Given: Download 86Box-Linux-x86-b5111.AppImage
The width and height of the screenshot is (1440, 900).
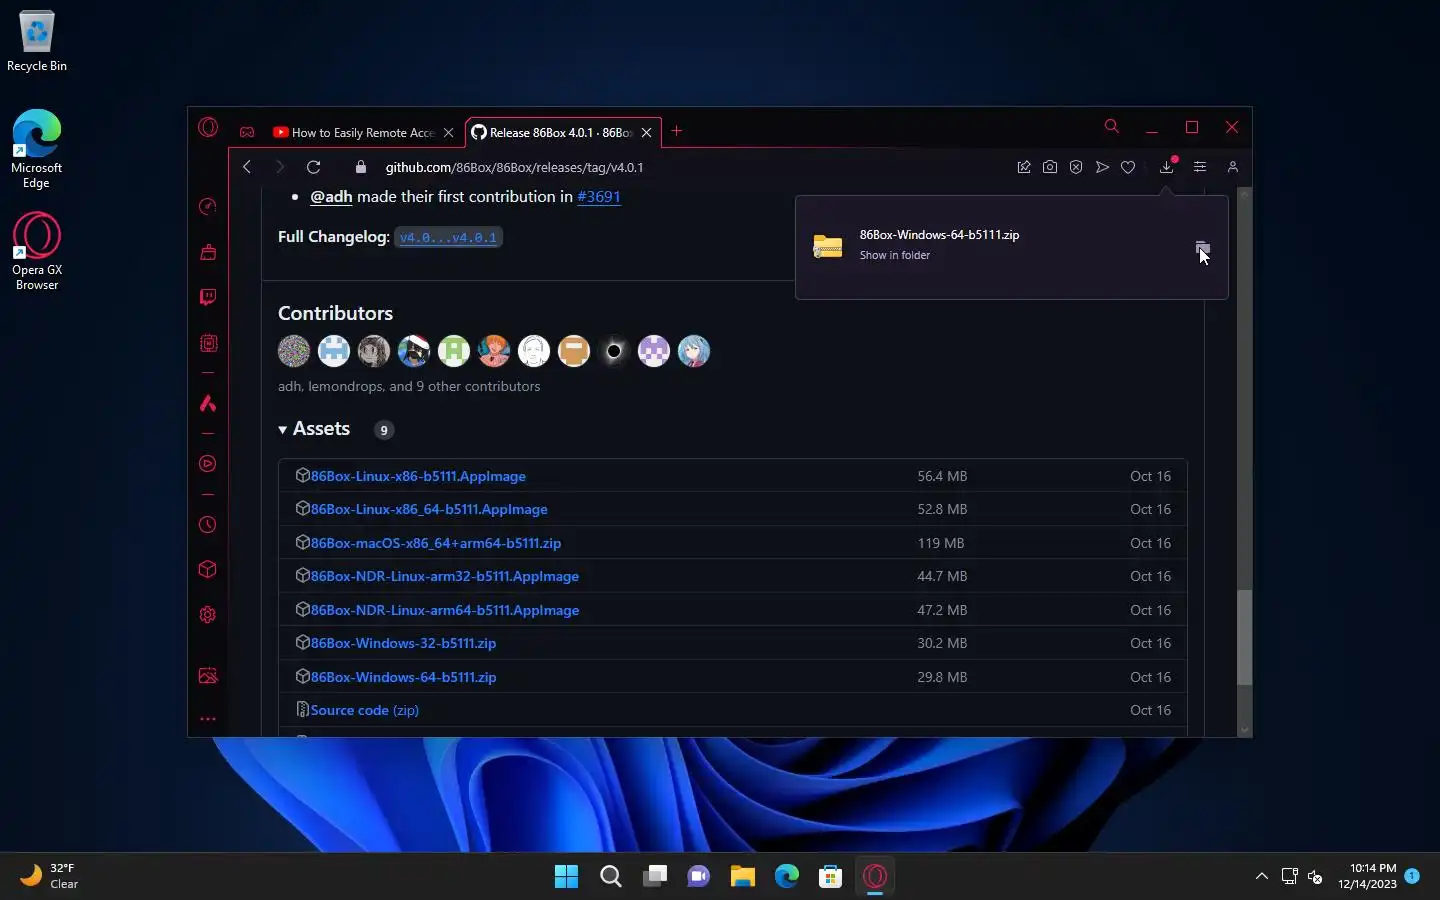Looking at the screenshot, I should click(418, 476).
